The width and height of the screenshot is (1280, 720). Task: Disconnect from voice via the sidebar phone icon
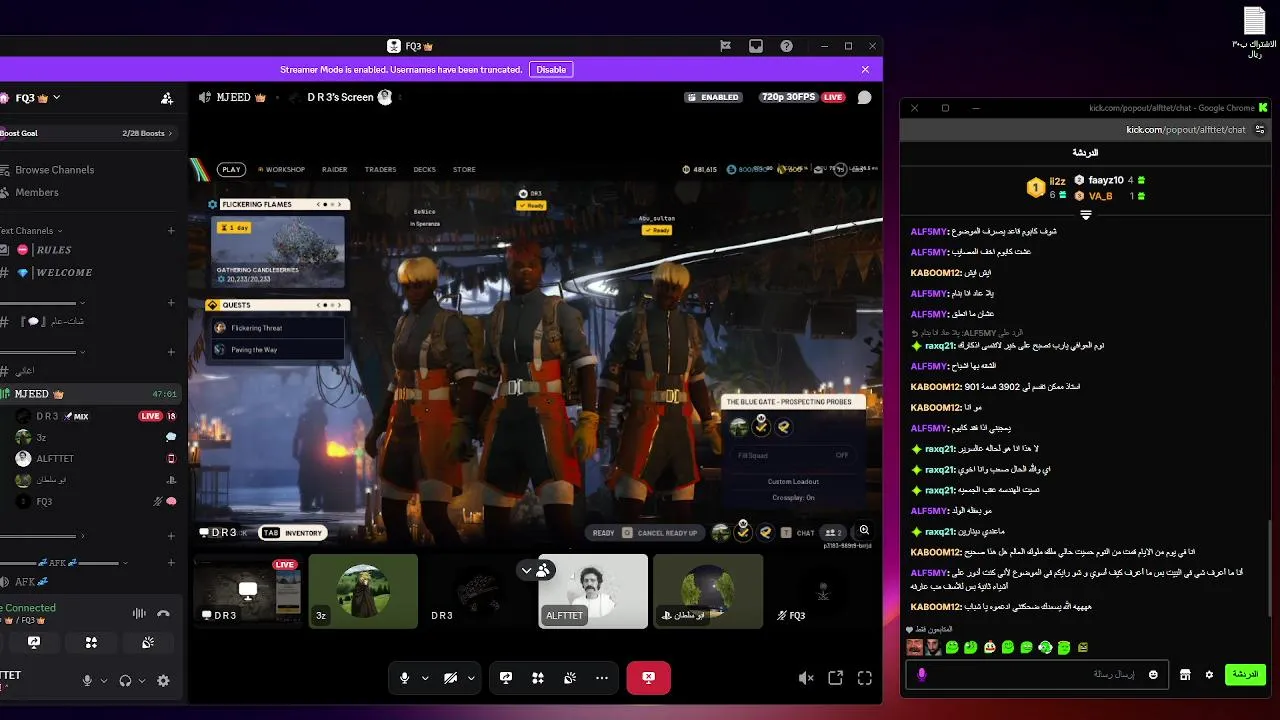point(164,613)
